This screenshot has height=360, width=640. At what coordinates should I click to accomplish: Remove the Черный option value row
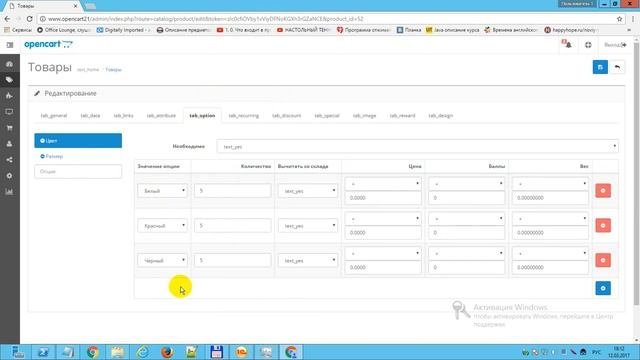(603, 260)
